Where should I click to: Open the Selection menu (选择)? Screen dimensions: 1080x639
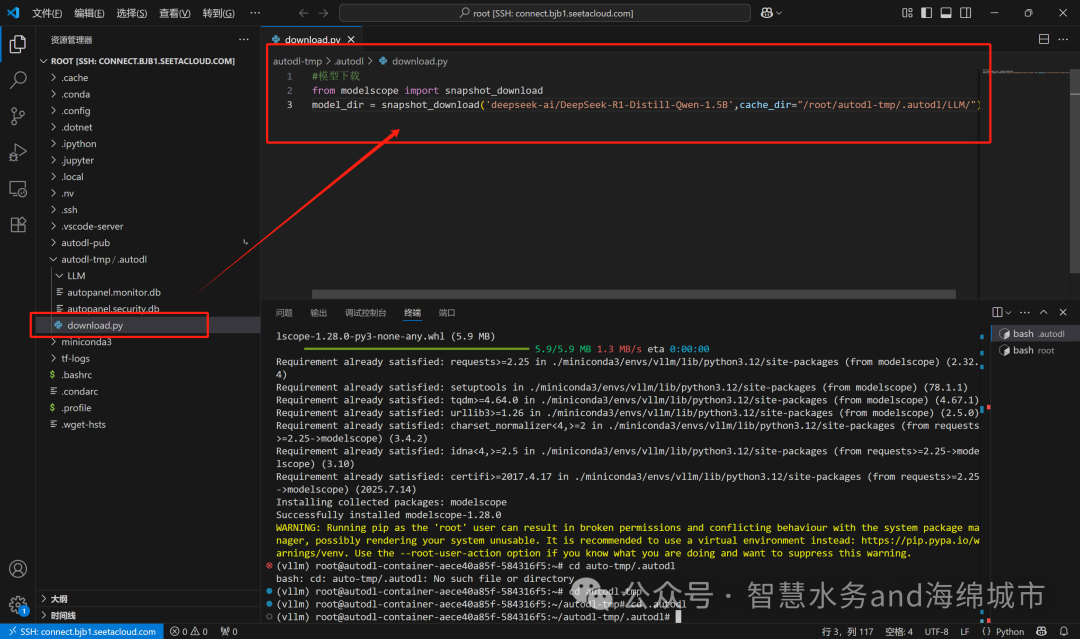[132, 13]
